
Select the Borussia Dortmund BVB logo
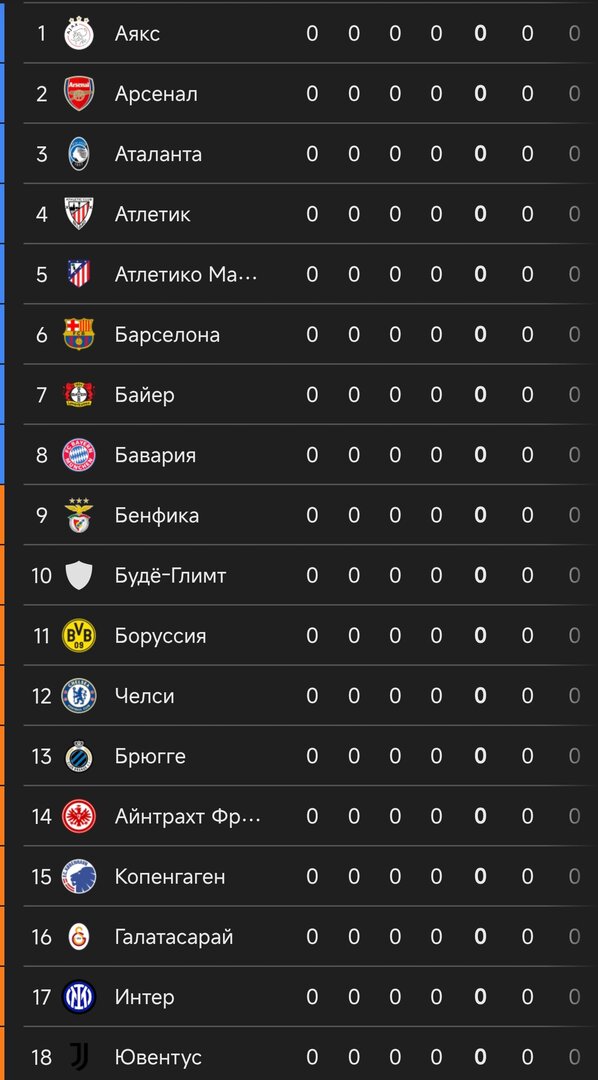point(79,635)
